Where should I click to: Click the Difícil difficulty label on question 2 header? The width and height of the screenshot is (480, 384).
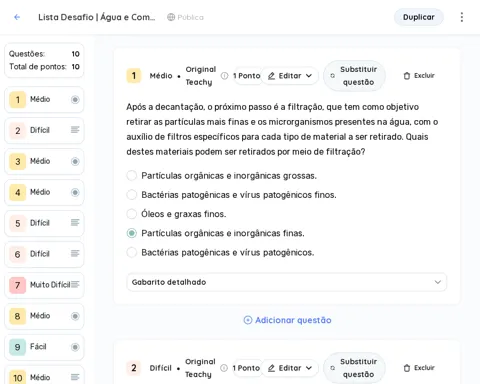(161, 368)
